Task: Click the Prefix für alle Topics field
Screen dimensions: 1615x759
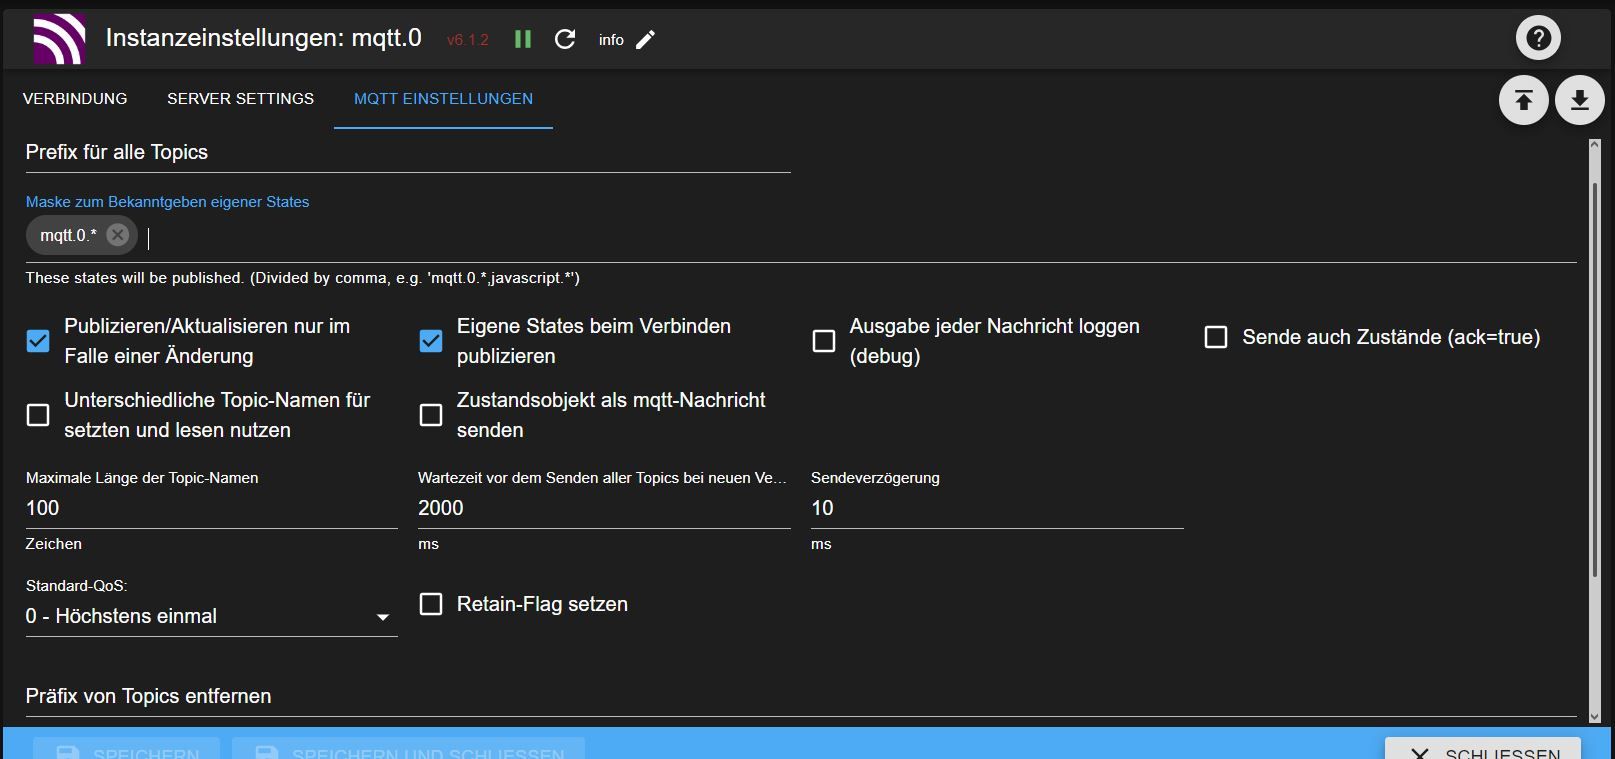Action: click(x=408, y=153)
